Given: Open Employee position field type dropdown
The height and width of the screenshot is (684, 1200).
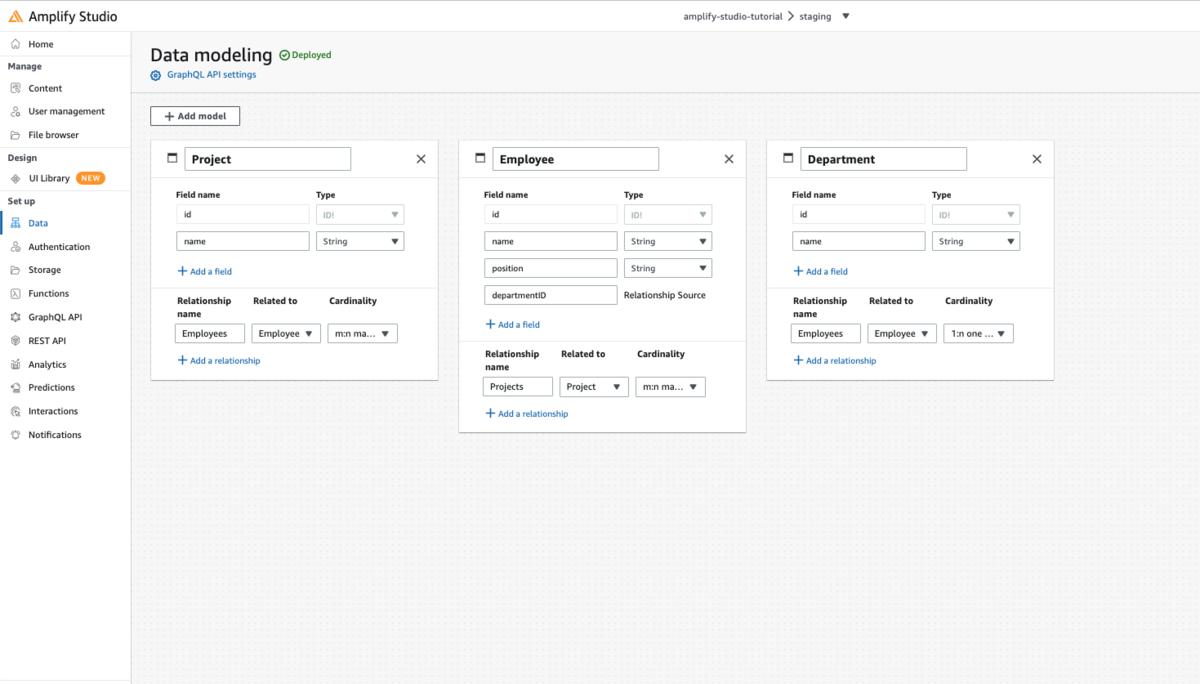Looking at the screenshot, I should coord(668,268).
